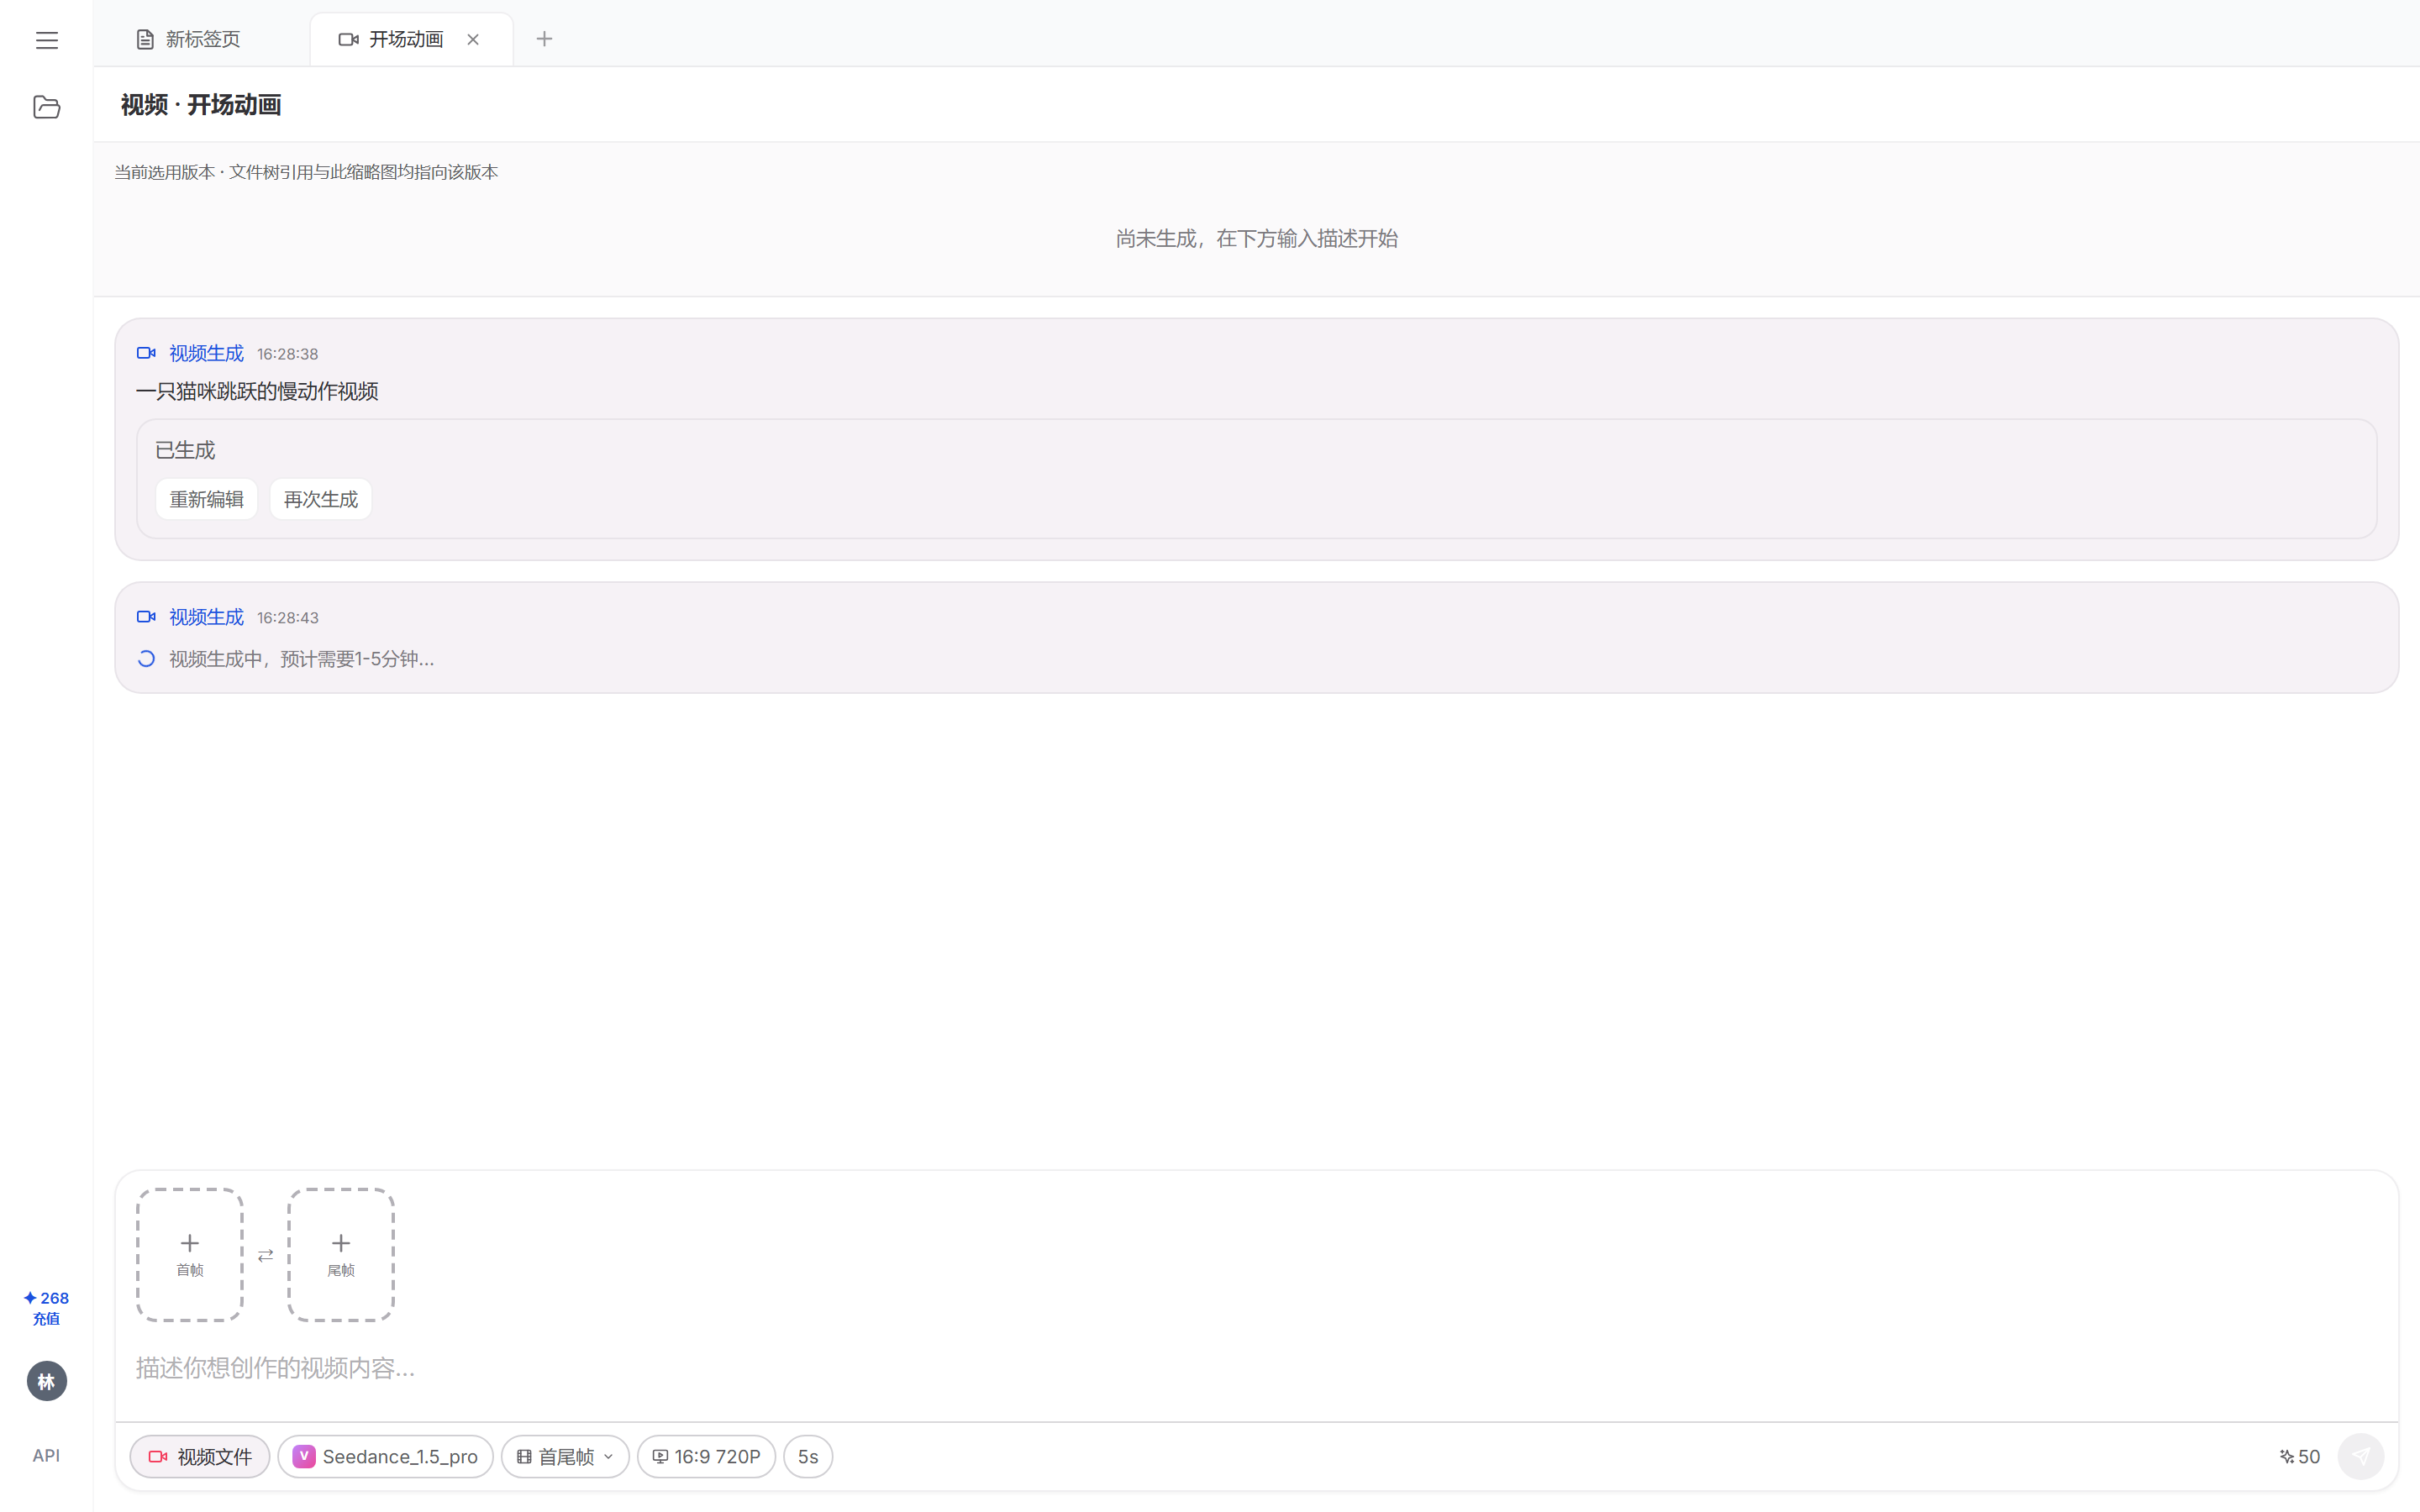Click the 林 user avatar
2420x1512 pixels.
(x=46, y=1381)
